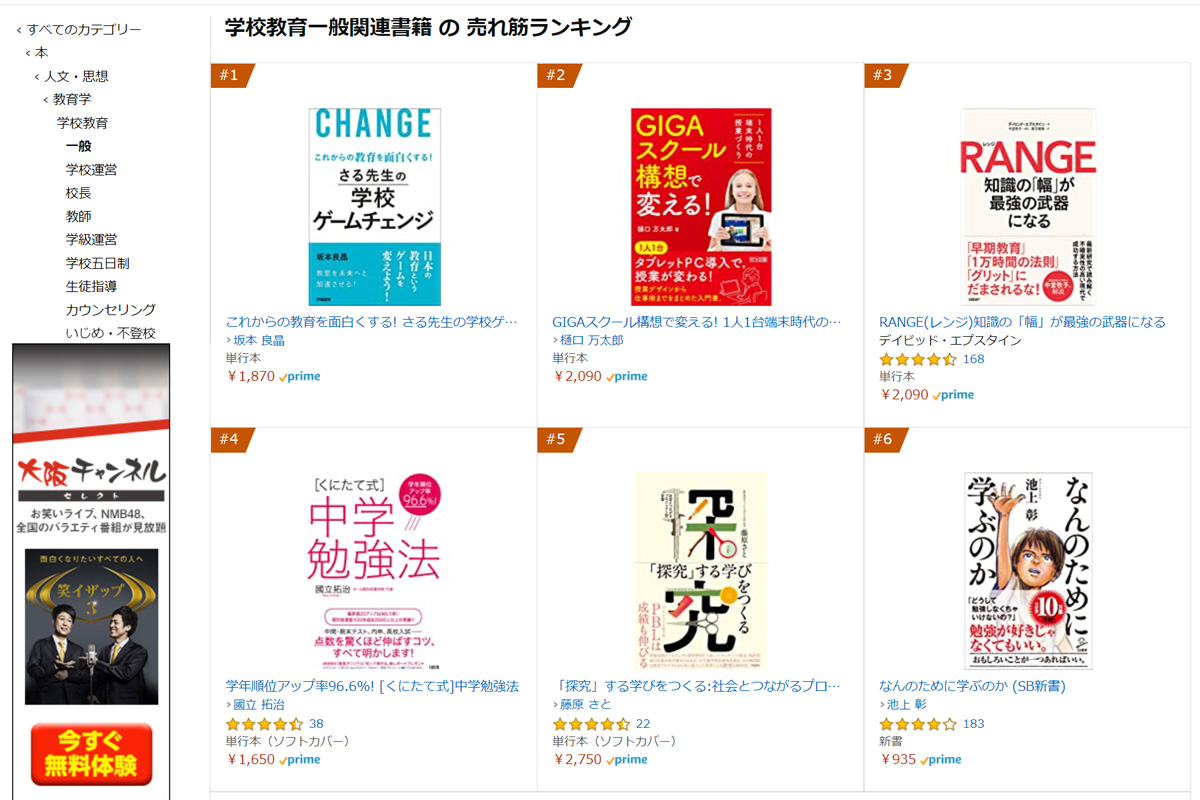Go up to 人文・思想 category
The image size is (1200, 800).
pyautogui.click(x=76, y=76)
